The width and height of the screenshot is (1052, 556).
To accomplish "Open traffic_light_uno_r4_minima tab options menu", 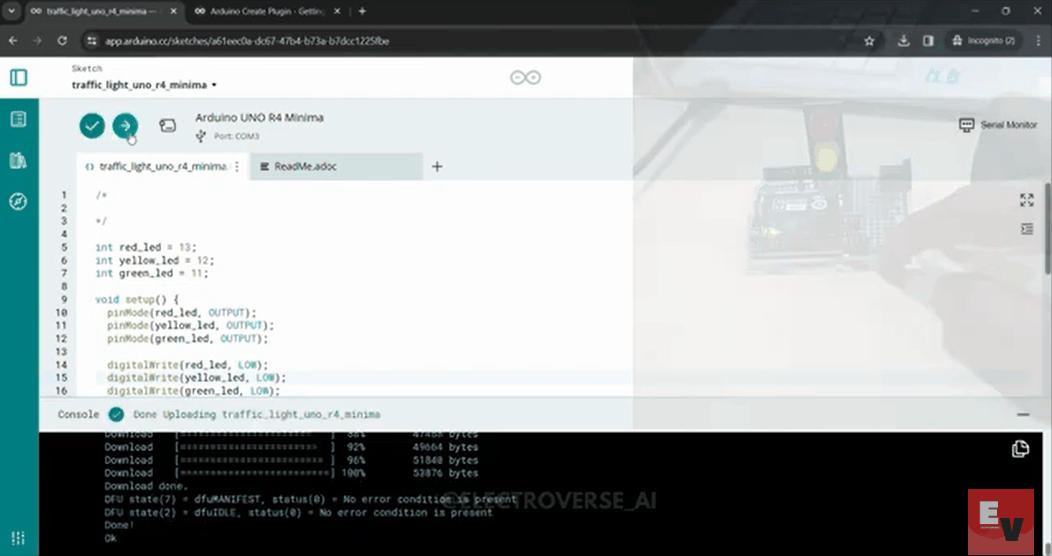I will [x=237, y=166].
